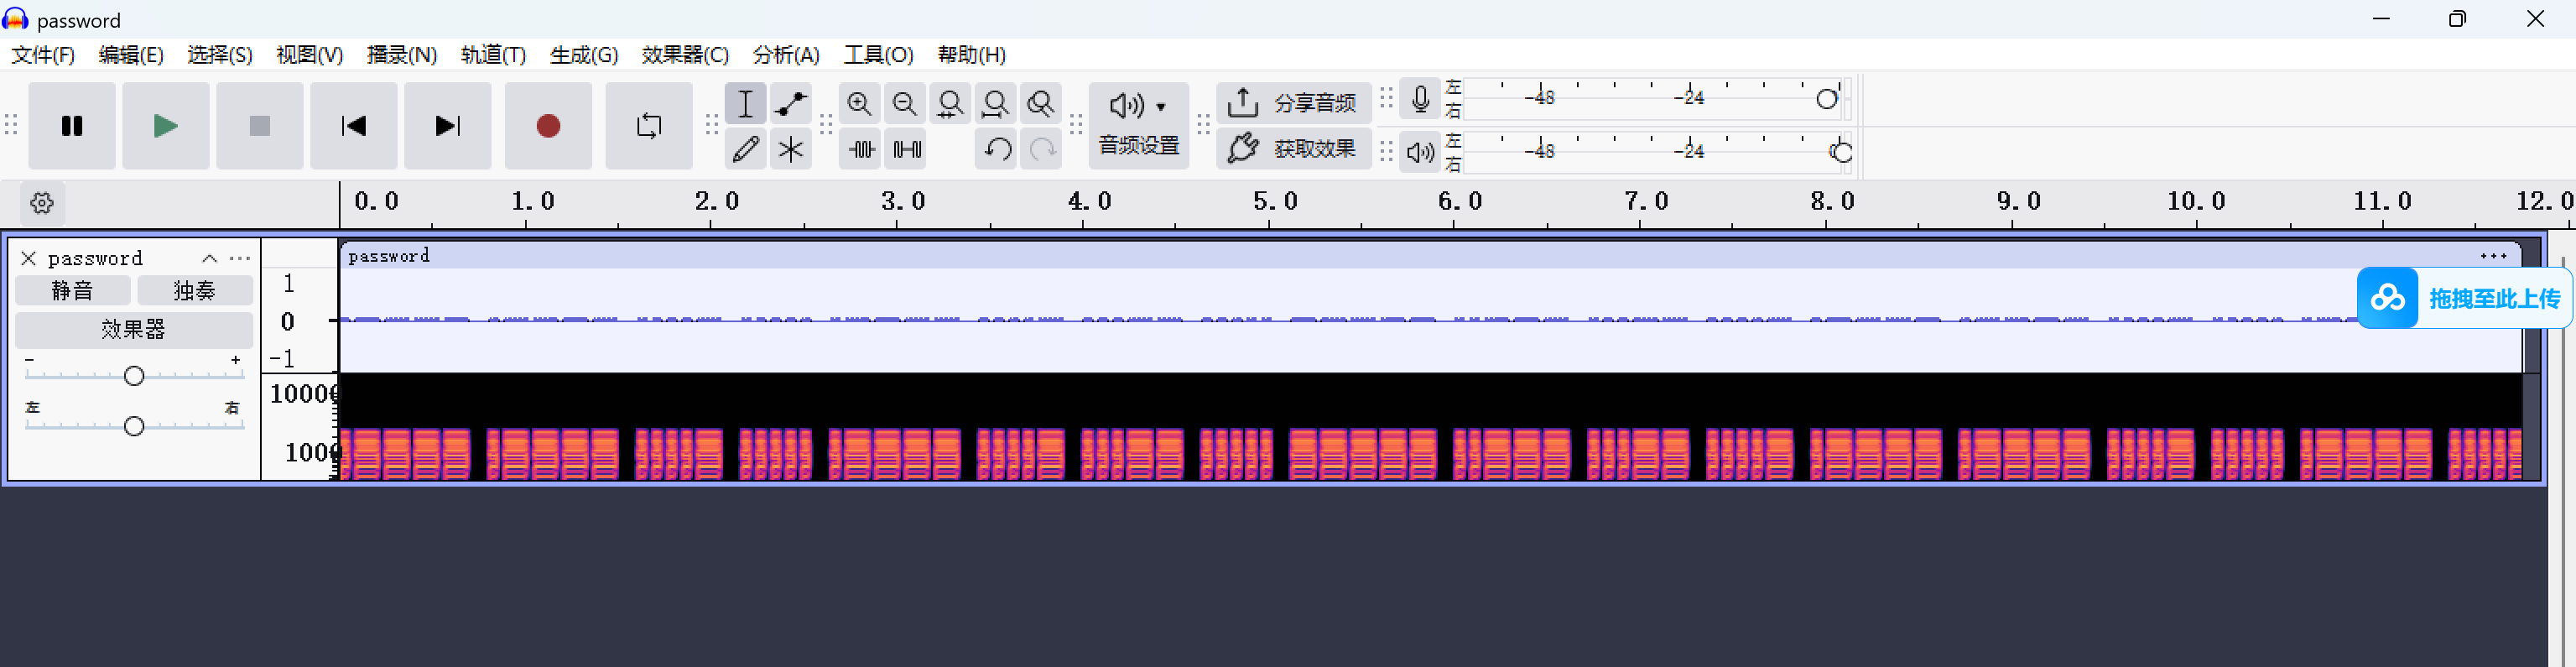Open the 文件(F) menu
This screenshot has width=2576, height=667.
[43, 55]
